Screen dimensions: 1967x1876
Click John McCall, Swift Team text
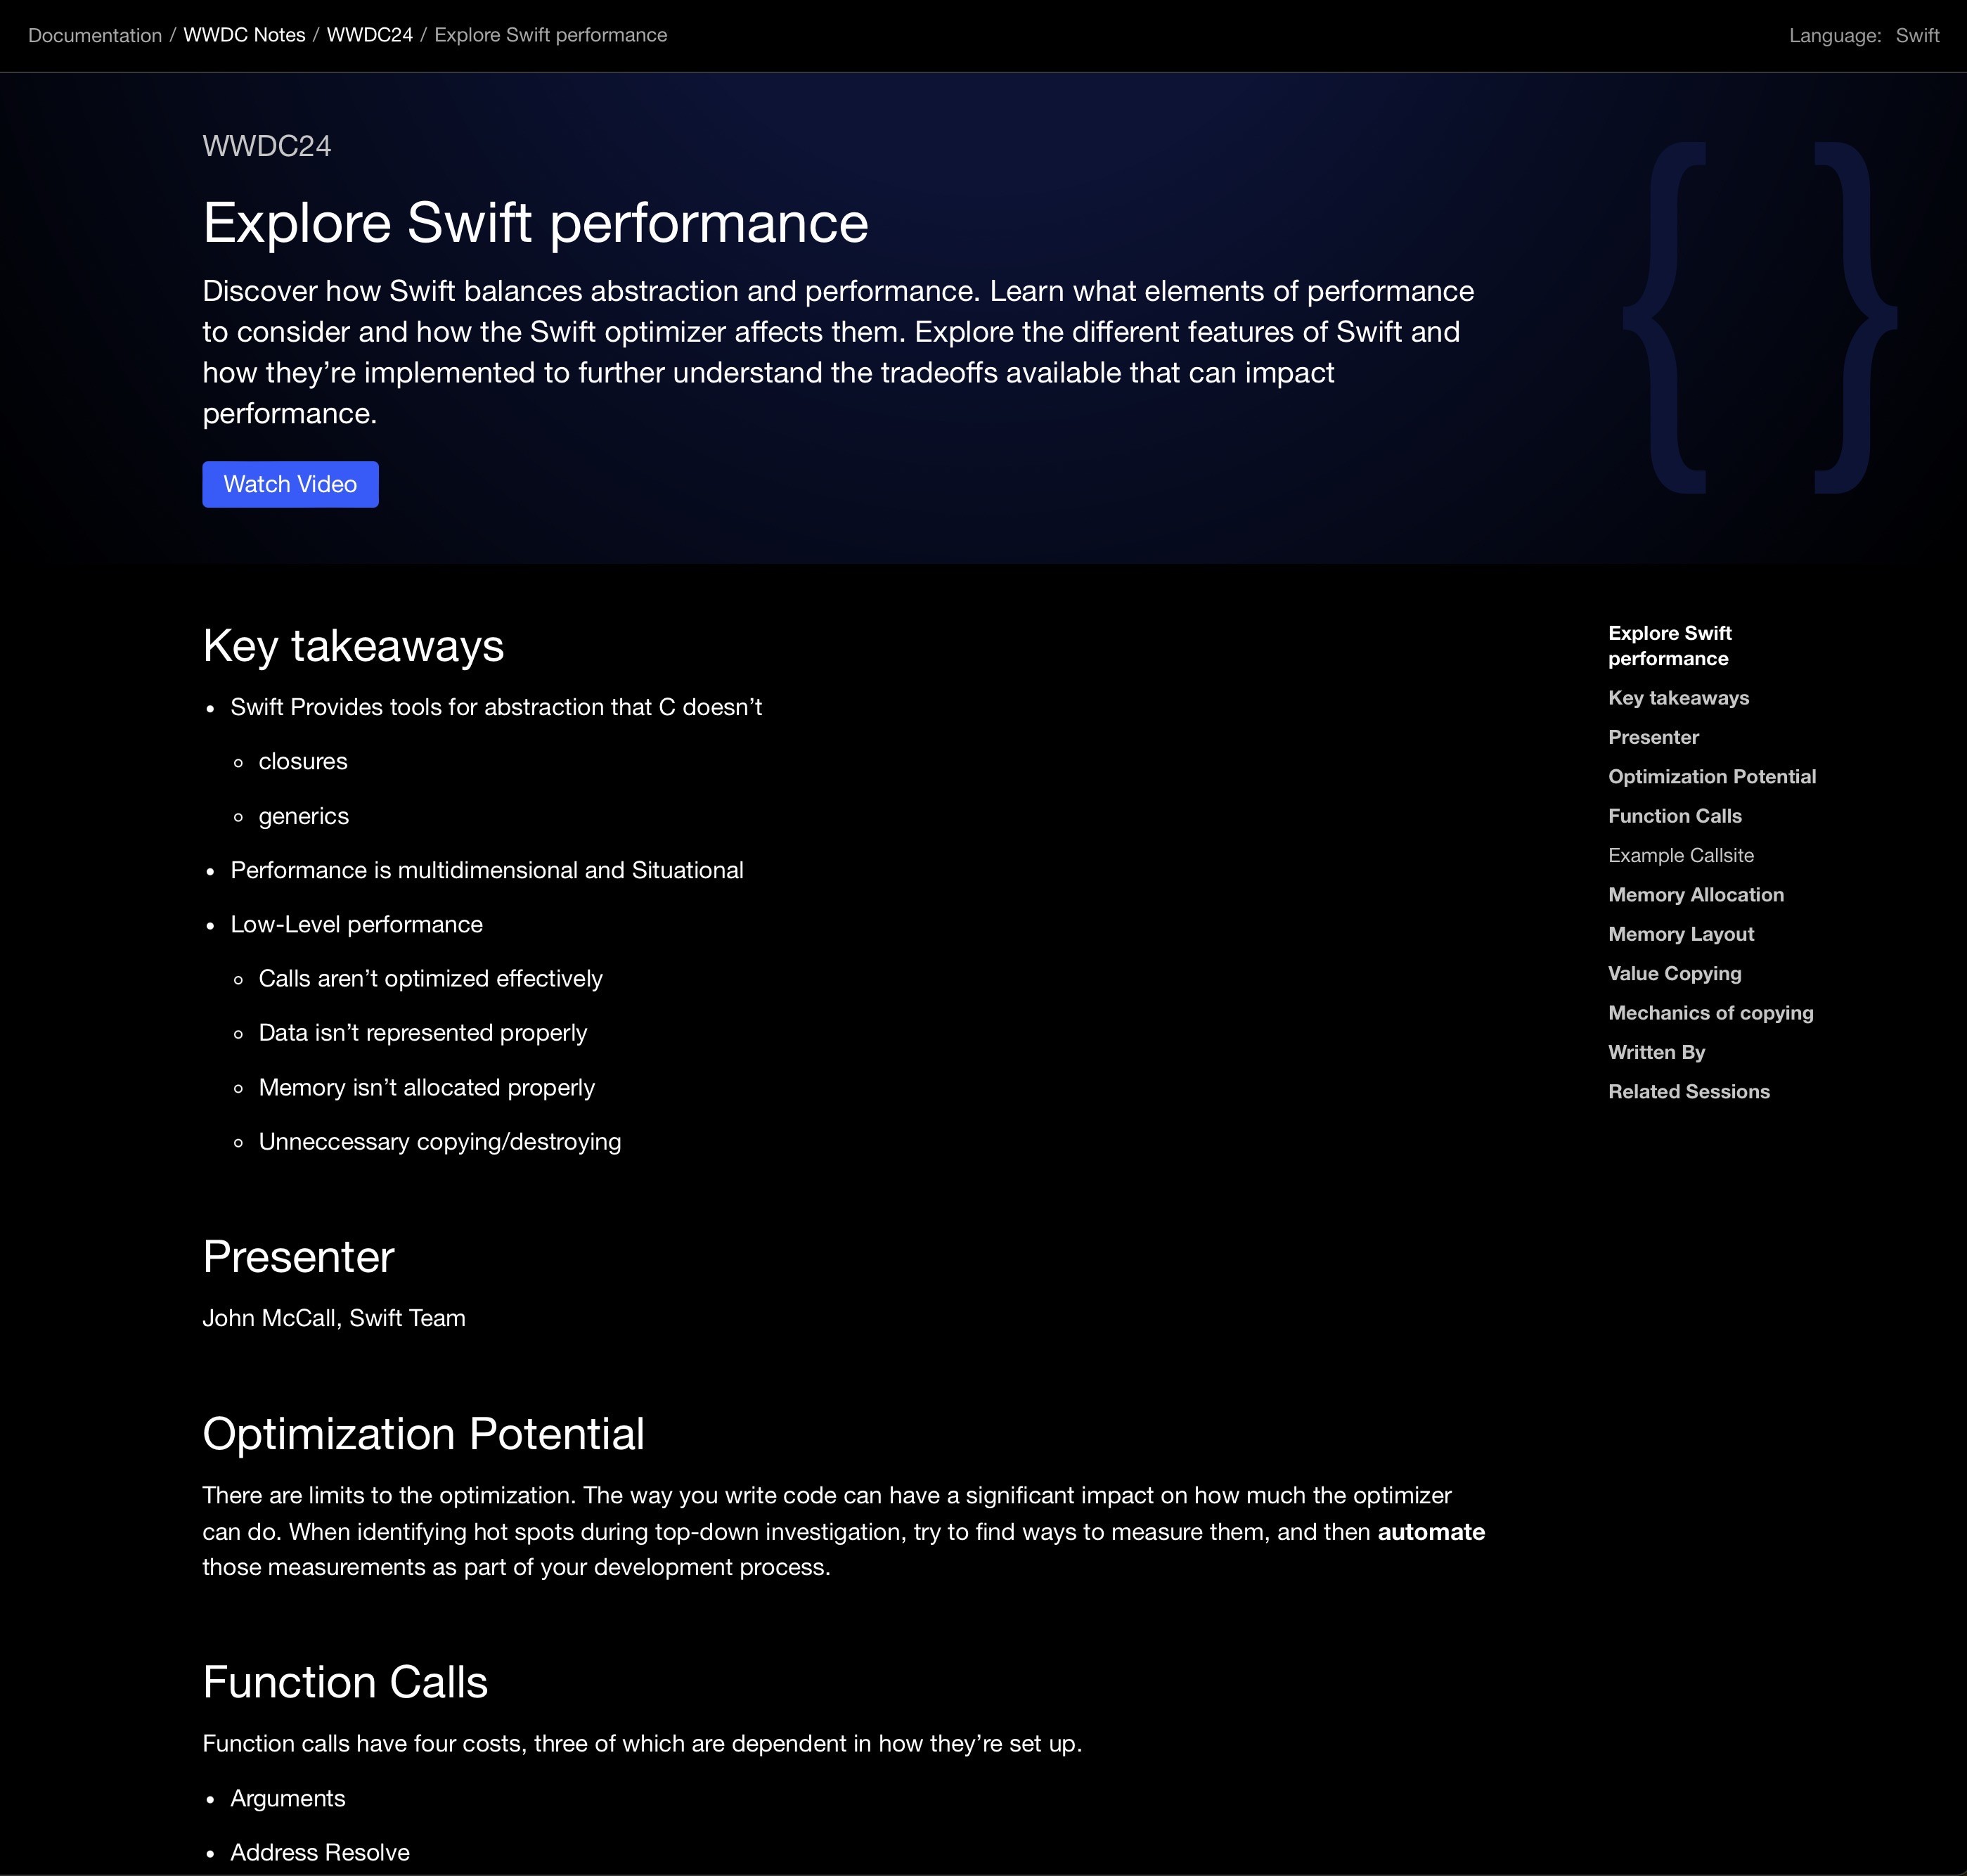pyautogui.click(x=334, y=1319)
